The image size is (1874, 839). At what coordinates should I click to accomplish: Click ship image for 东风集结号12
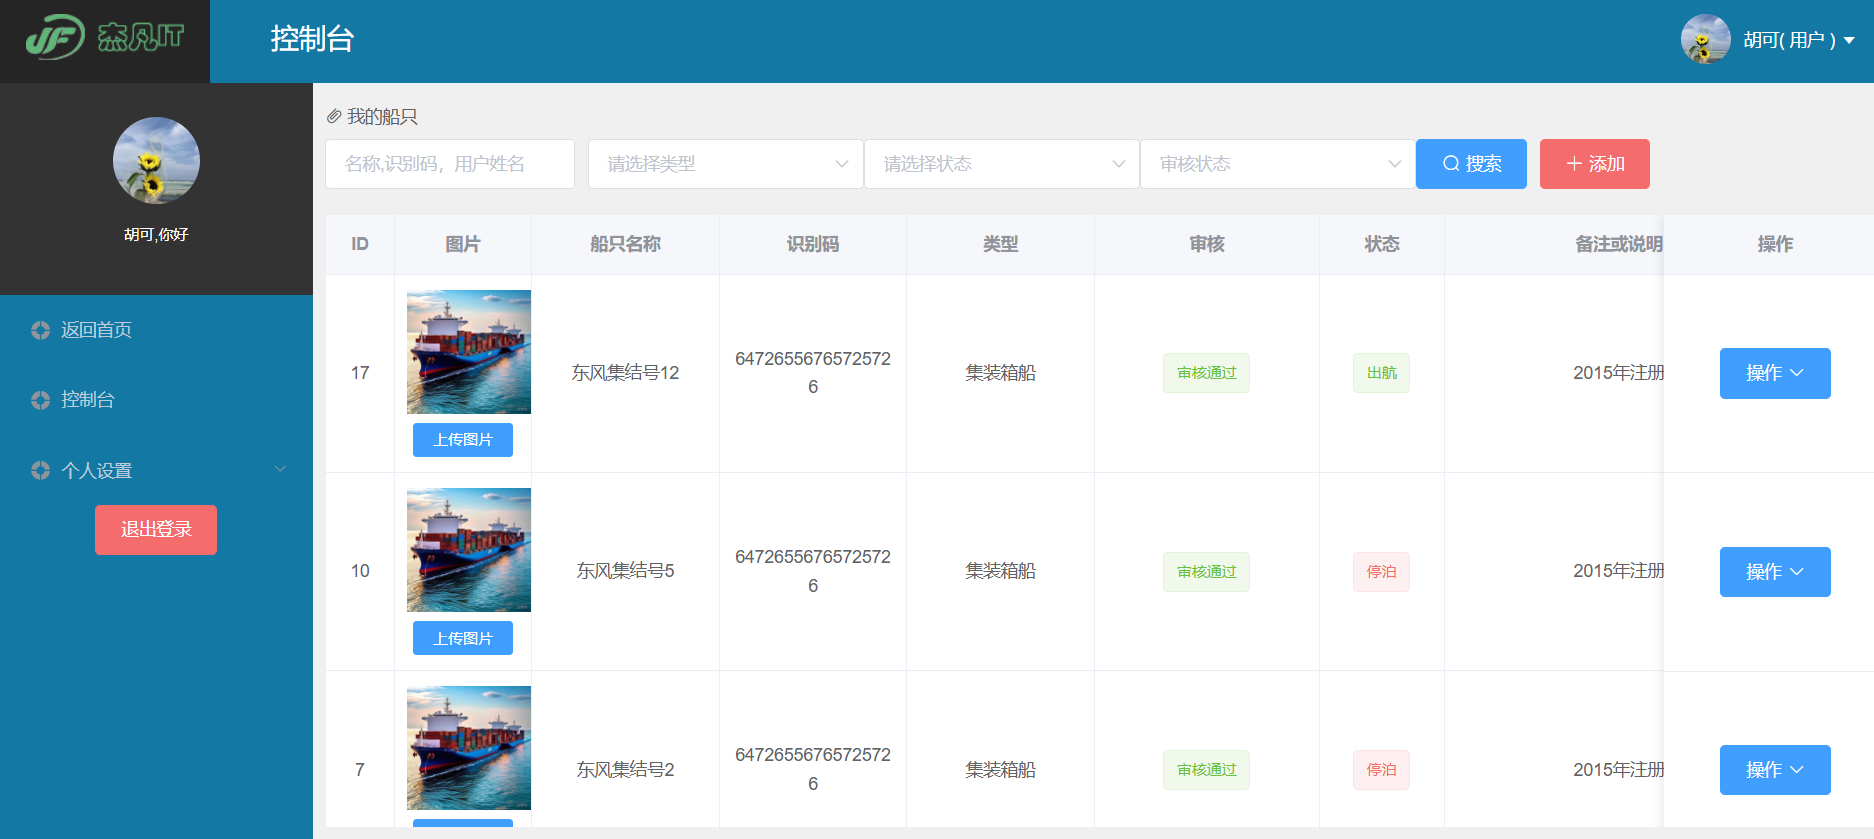[x=469, y=352]
